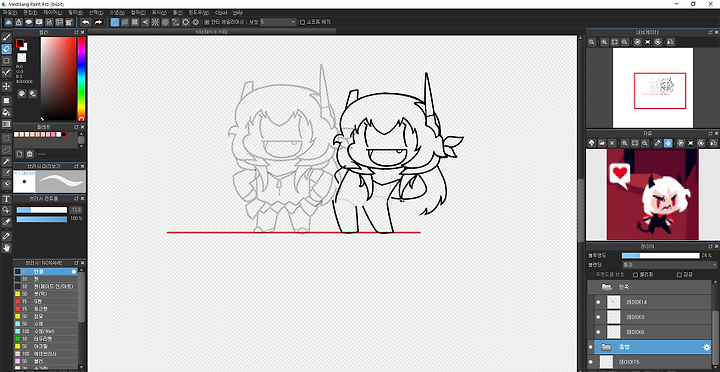Screen dimensions: 720x372
Task: Click hand icon in Reference panel toolbar
Action: [668, 143]
